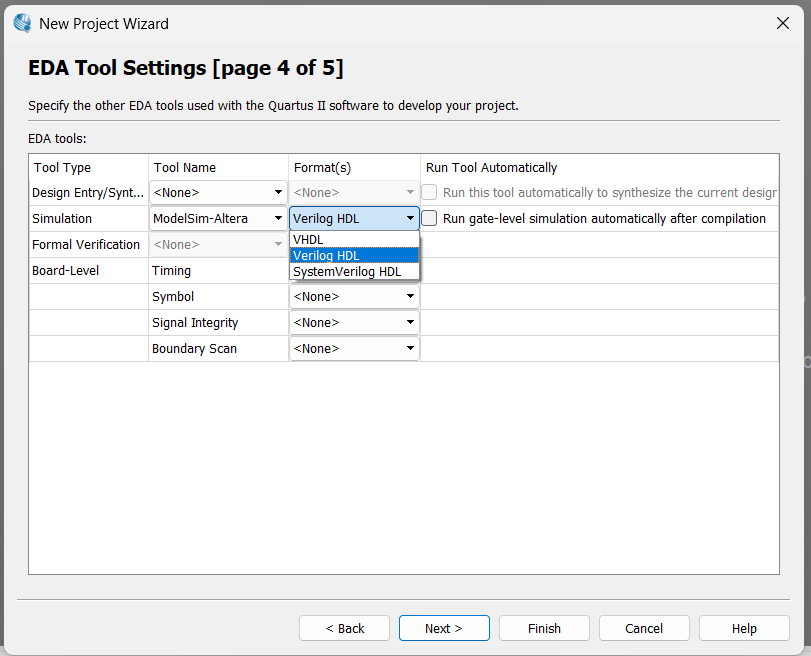Proceed with the Next button

coord(444,628)
